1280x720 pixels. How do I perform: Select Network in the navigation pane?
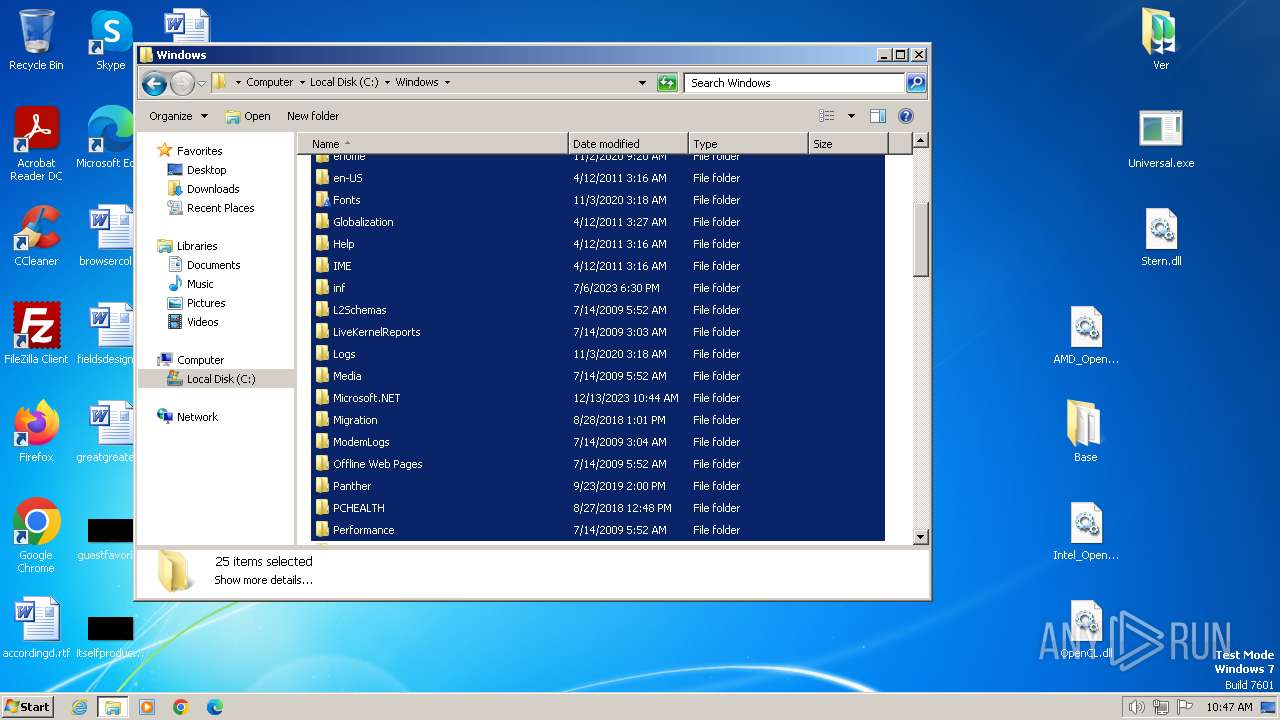(197, 417)
